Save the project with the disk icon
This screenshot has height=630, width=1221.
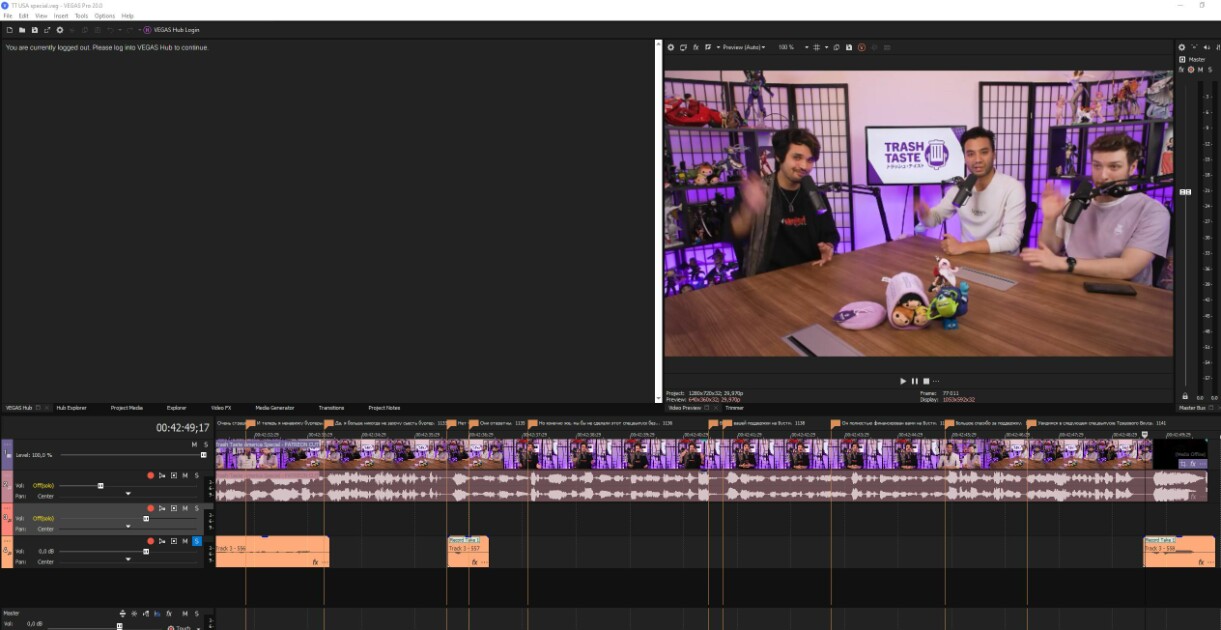pyautogui.click(x=34, y=30)
